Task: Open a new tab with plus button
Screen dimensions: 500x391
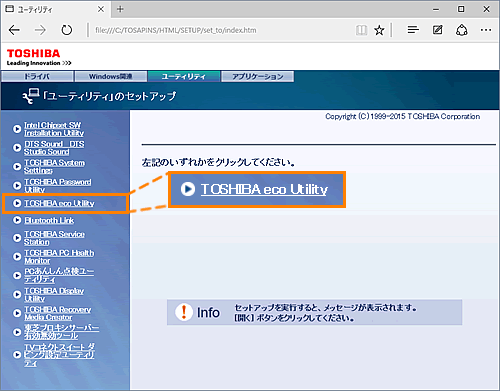Action: coord(120,9)
